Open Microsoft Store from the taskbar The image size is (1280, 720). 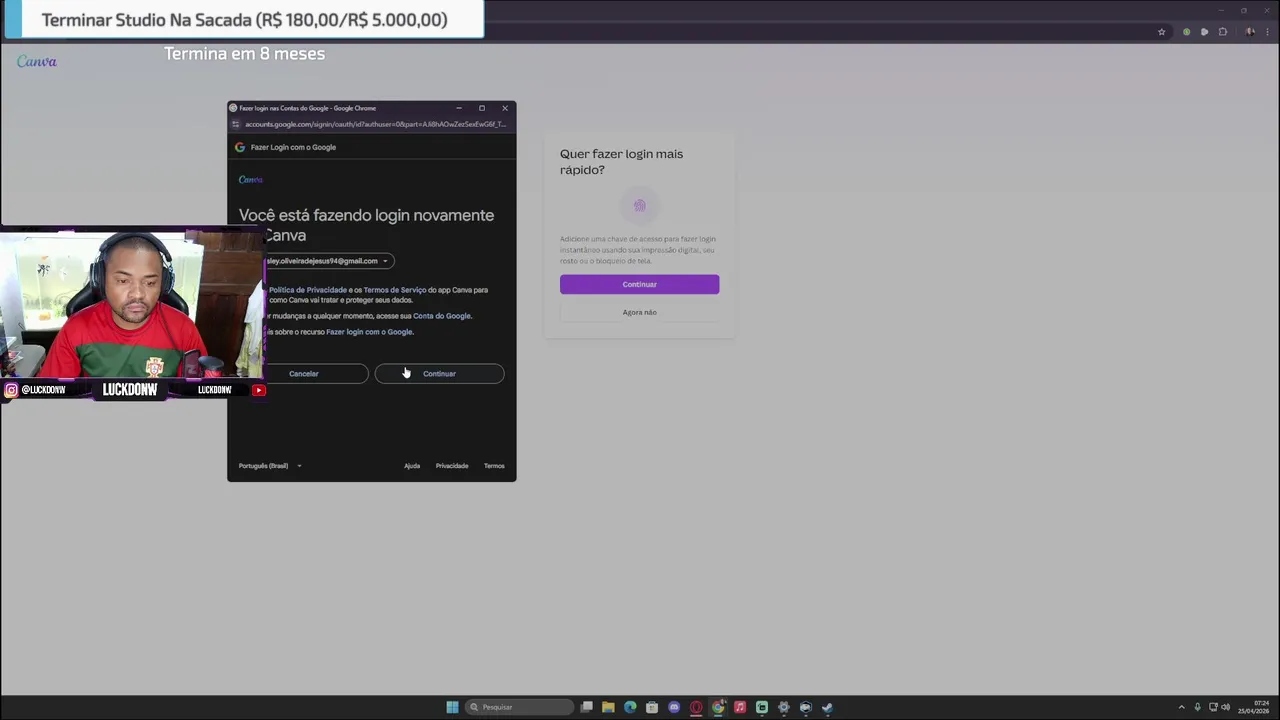(652, 707)
